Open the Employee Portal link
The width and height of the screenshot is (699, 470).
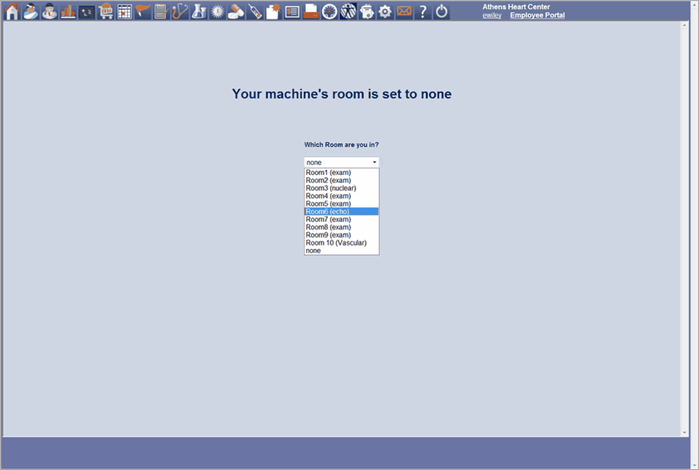(537, 16)
